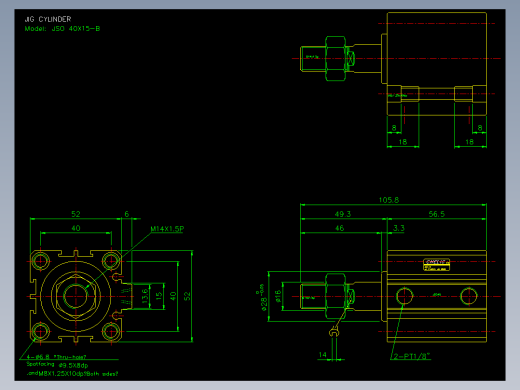Select the 46 rod length dimension
520x390 pixels.
339,228
